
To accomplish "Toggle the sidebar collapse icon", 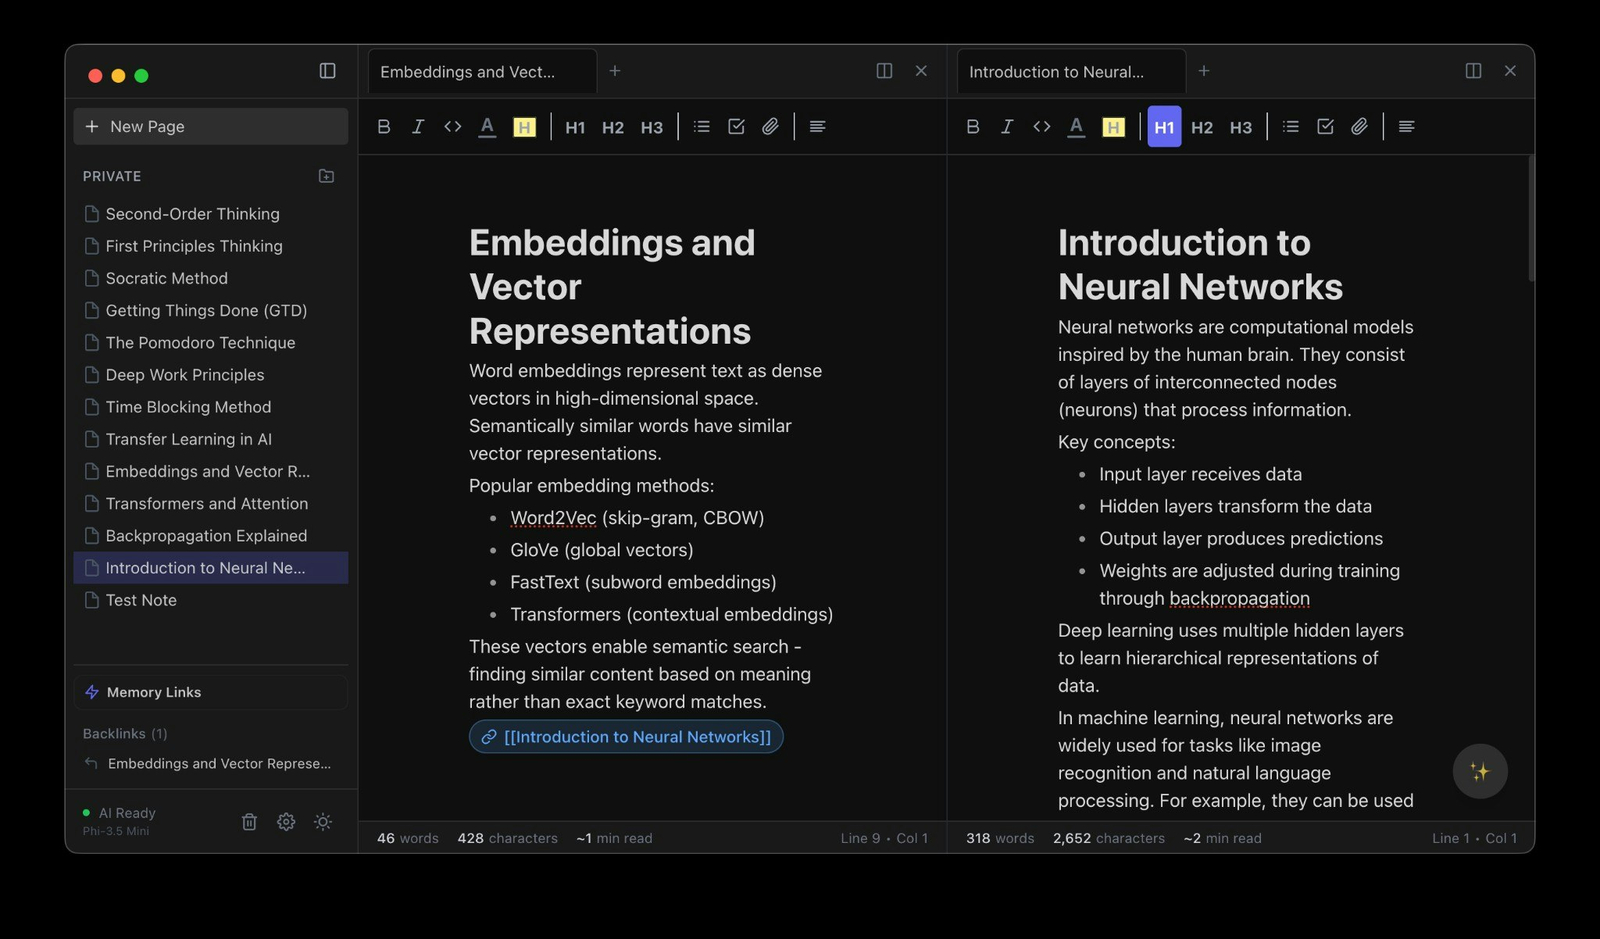I will [x=327, y=71].
